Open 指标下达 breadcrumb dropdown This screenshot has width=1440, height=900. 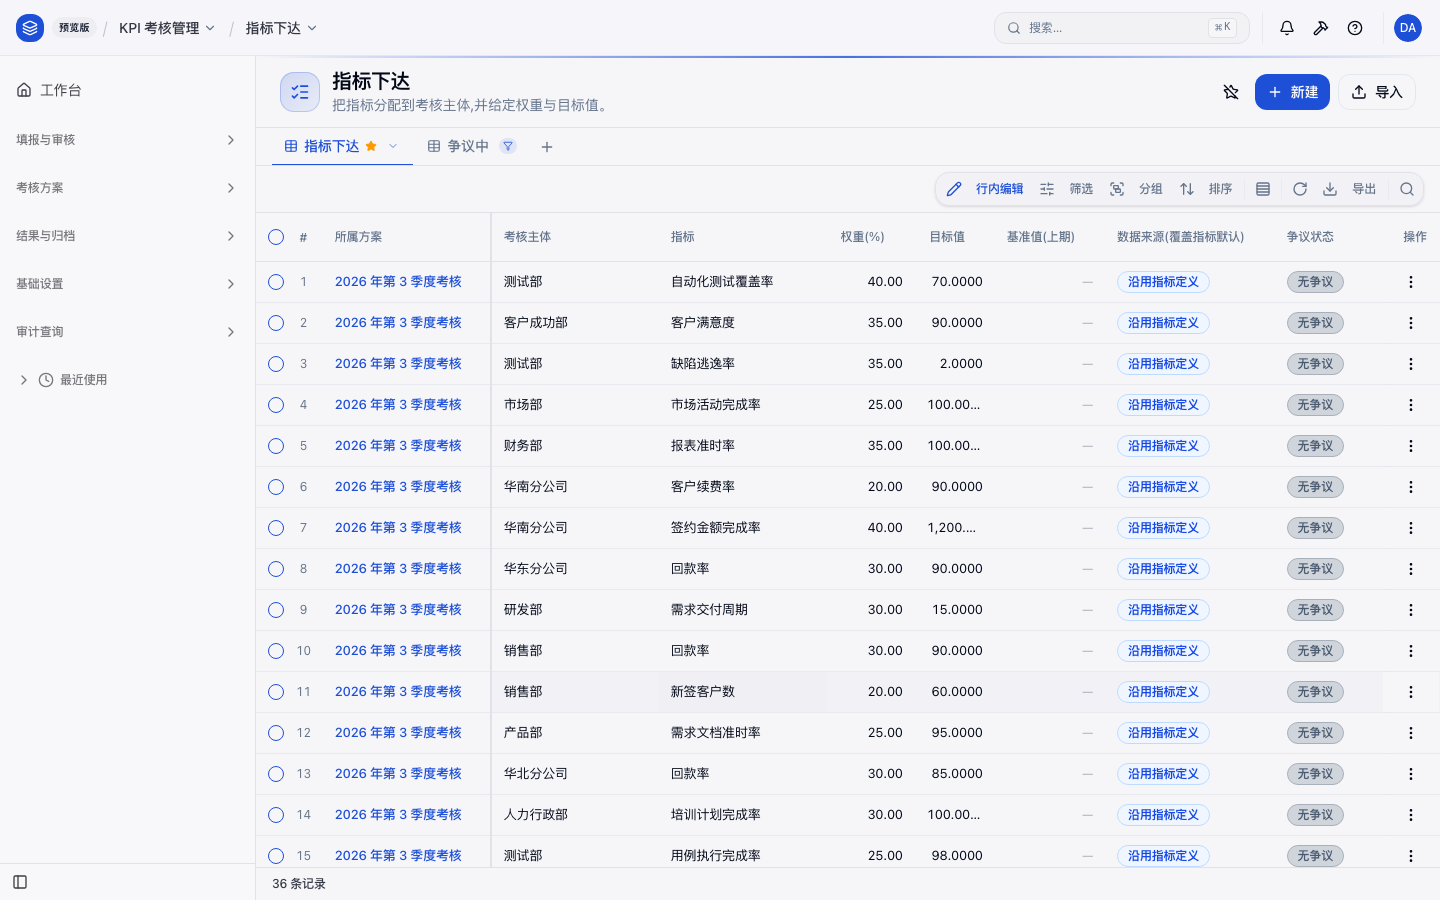281,28
